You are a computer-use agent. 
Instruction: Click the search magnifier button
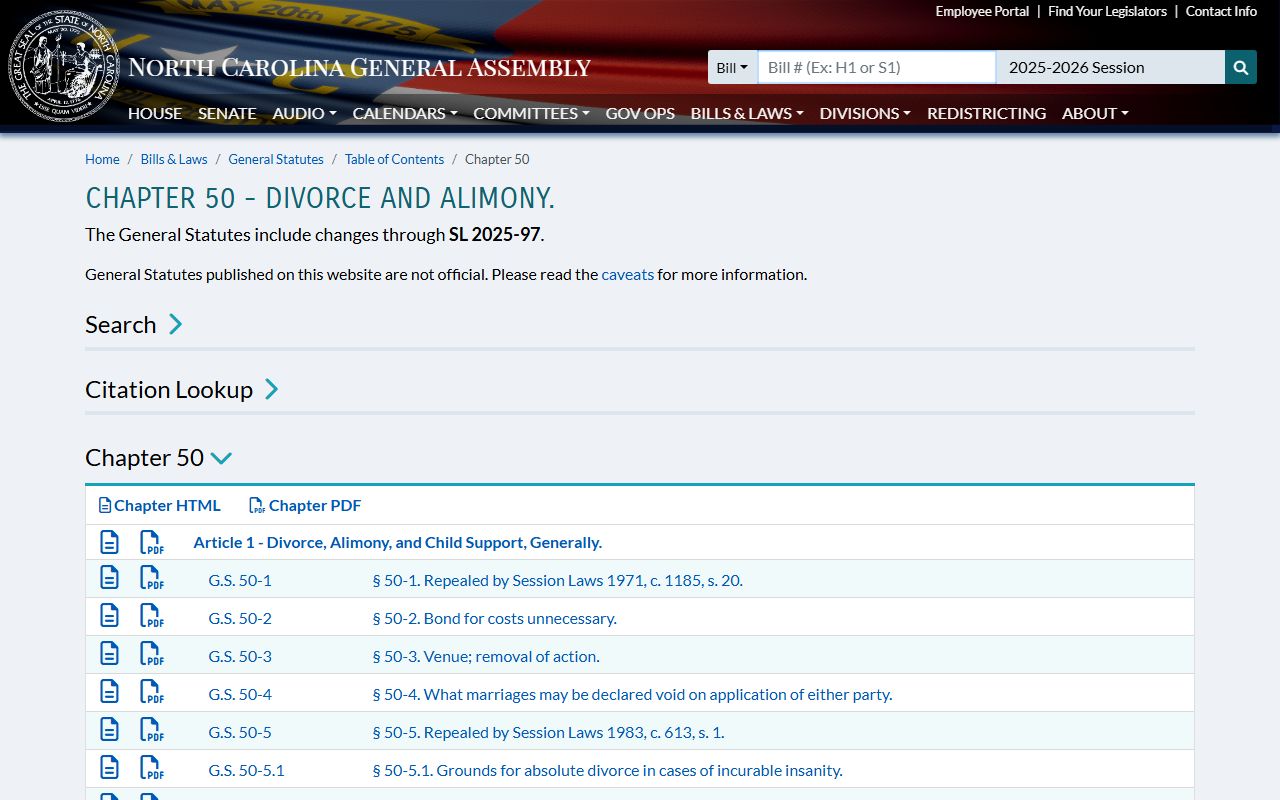click(1241, 67)
